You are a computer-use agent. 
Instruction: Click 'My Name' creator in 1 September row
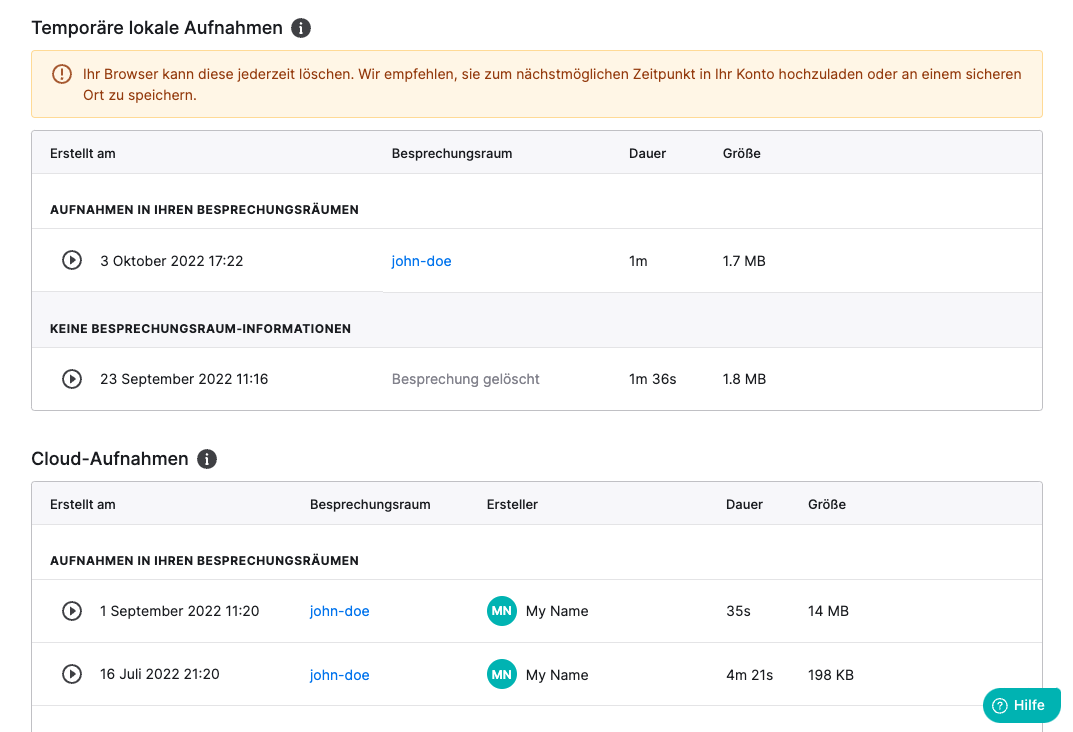coord(557,611)
